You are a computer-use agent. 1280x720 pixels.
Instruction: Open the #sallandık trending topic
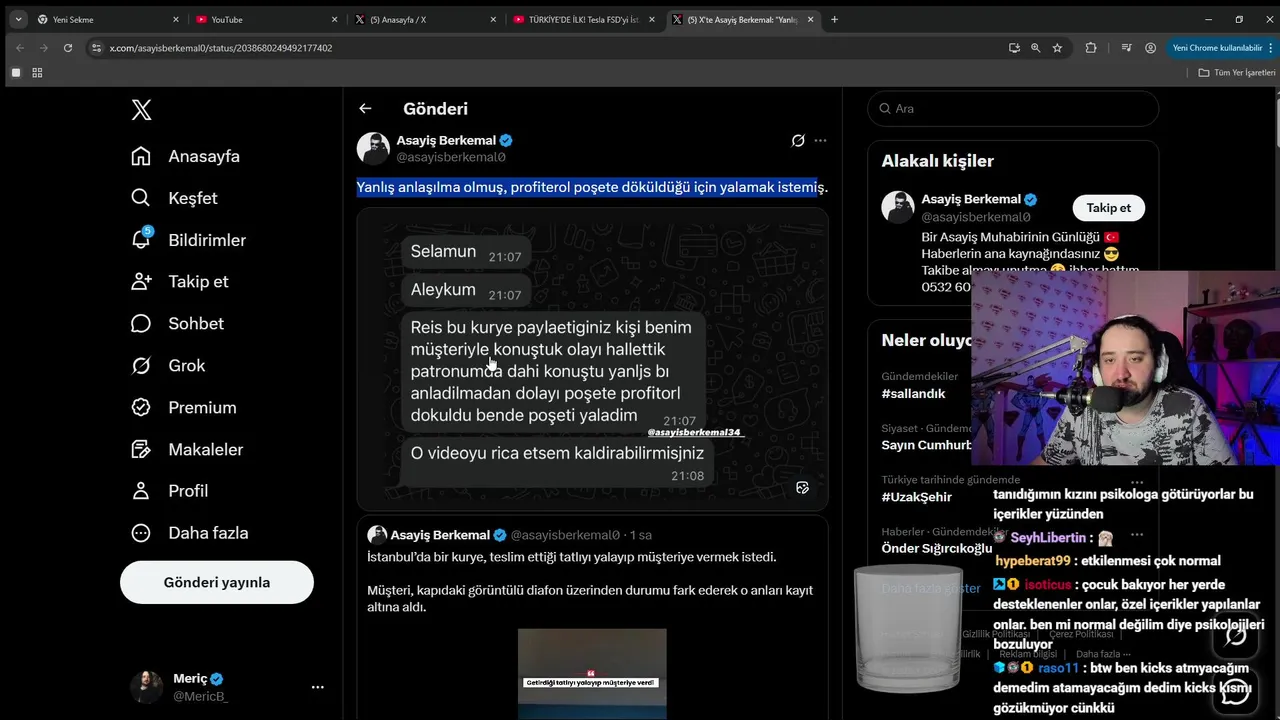(x=914, y=394)
